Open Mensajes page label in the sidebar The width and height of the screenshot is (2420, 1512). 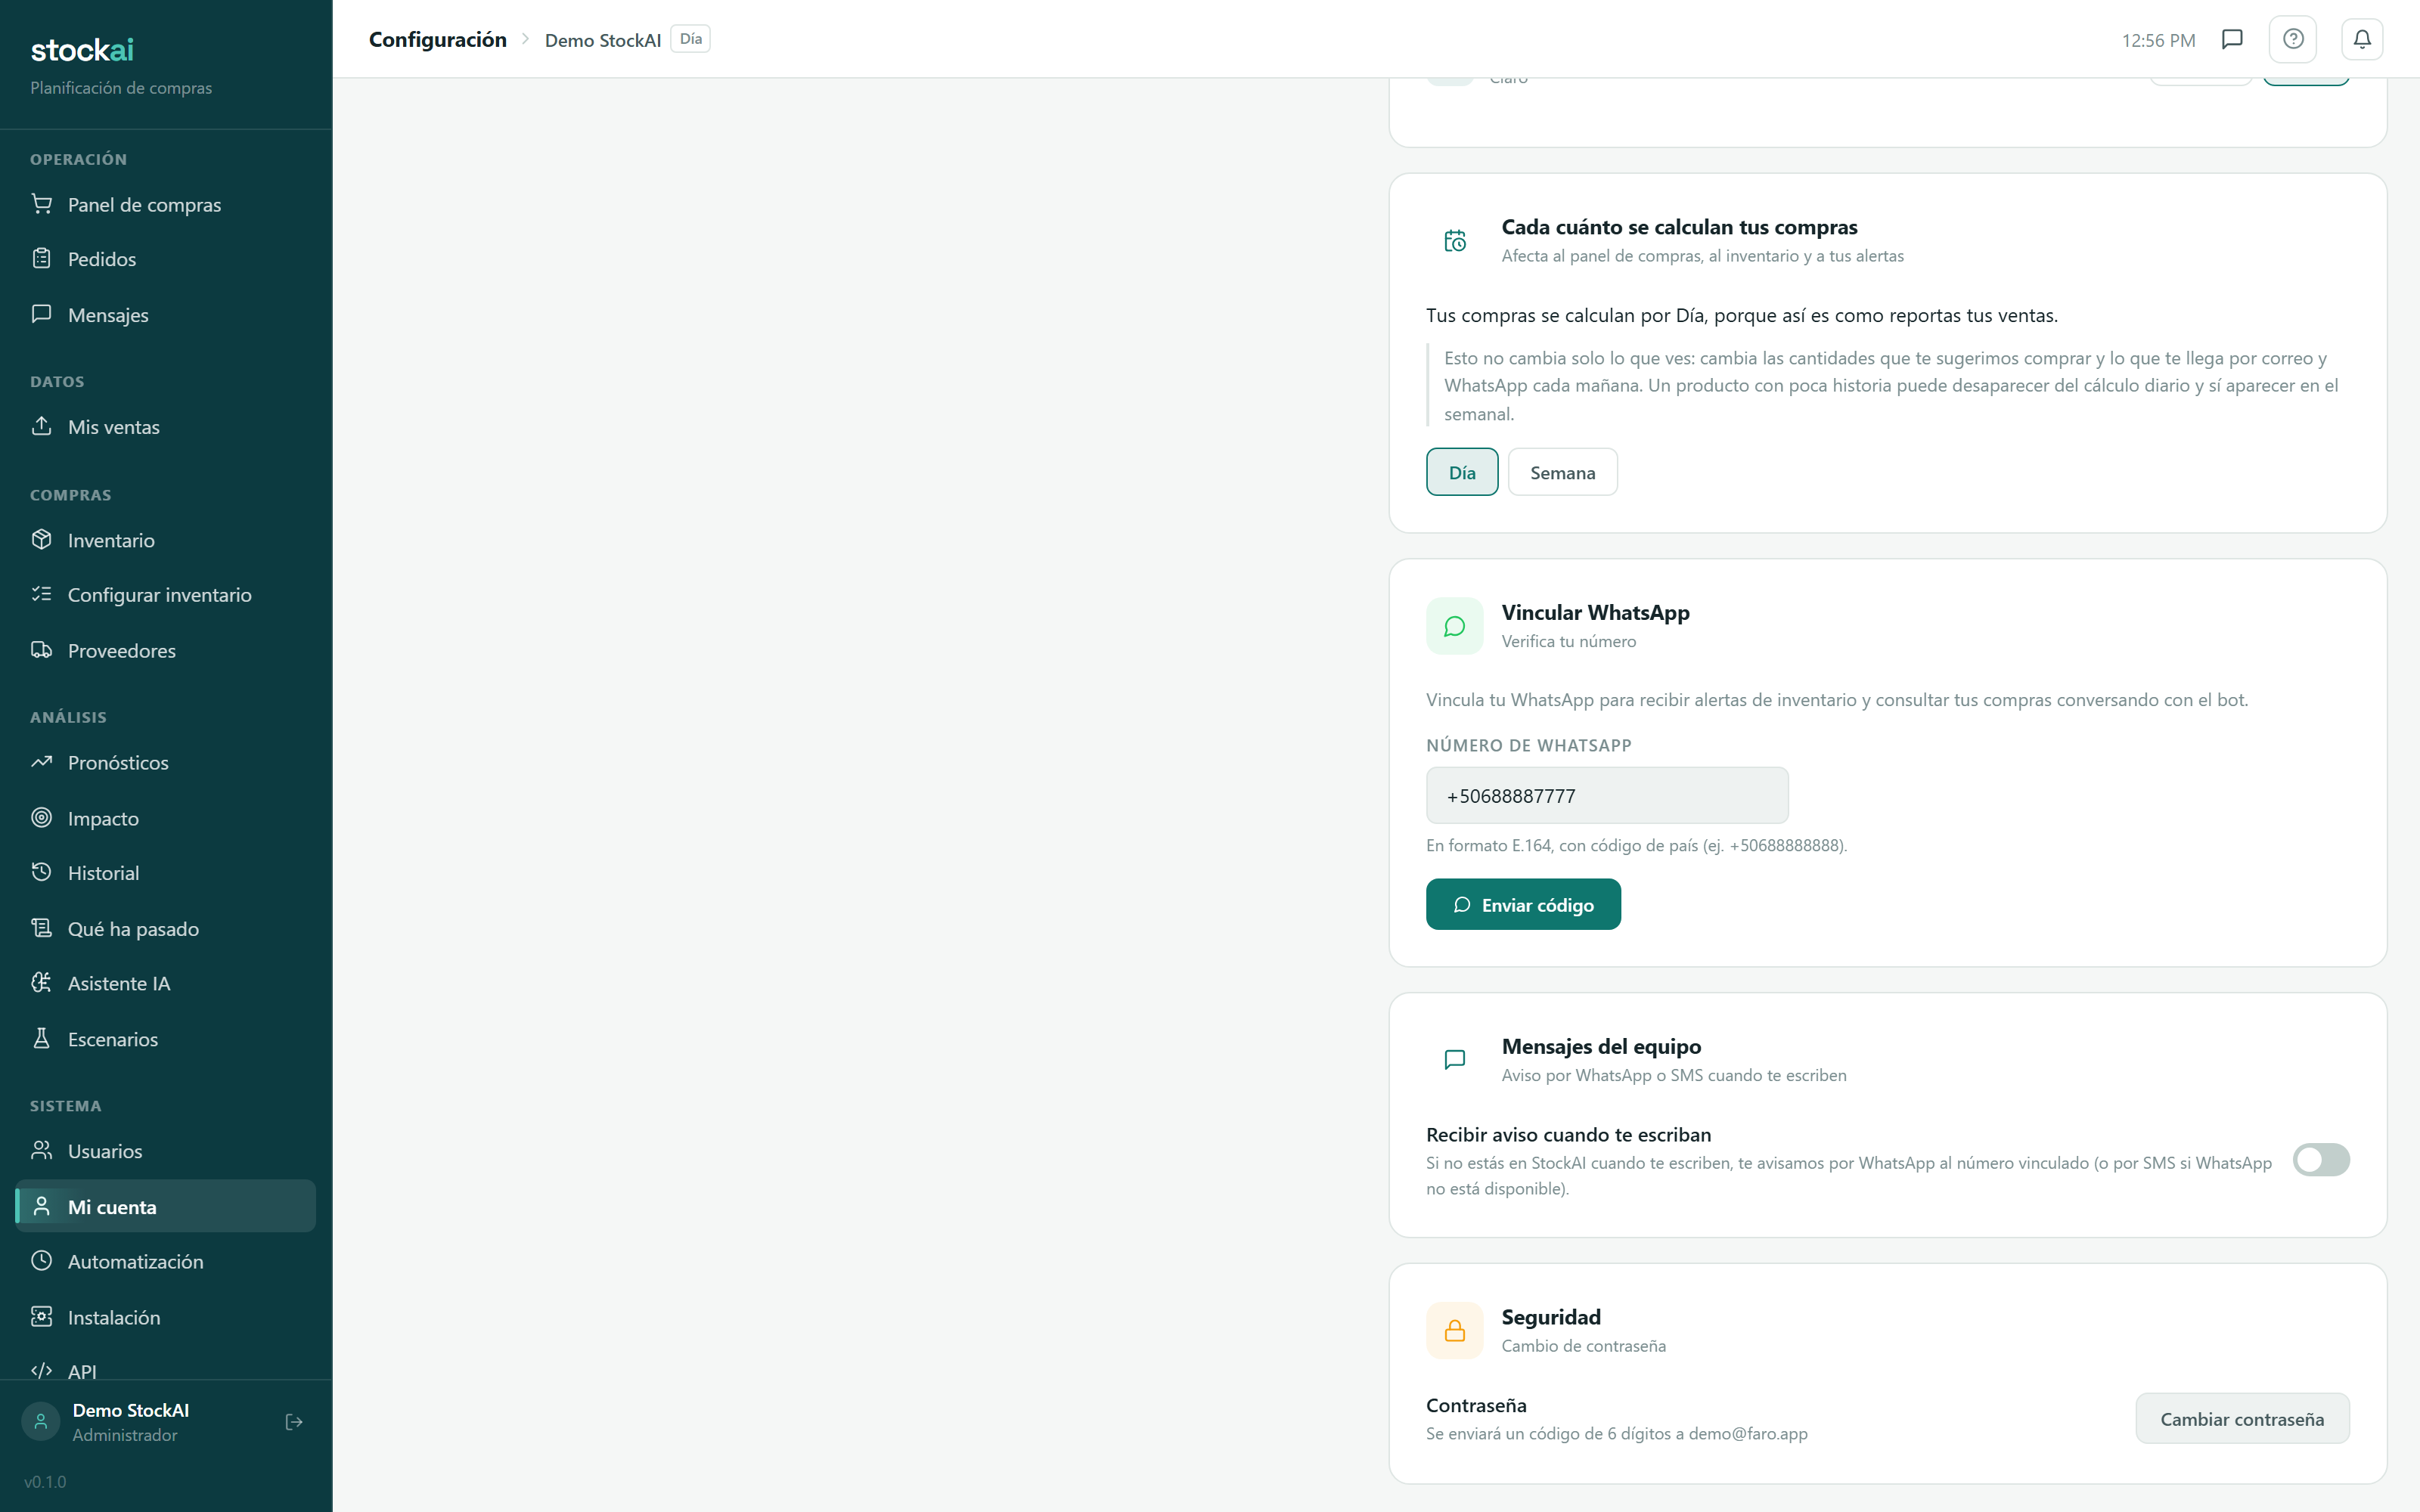coord(108,315)
